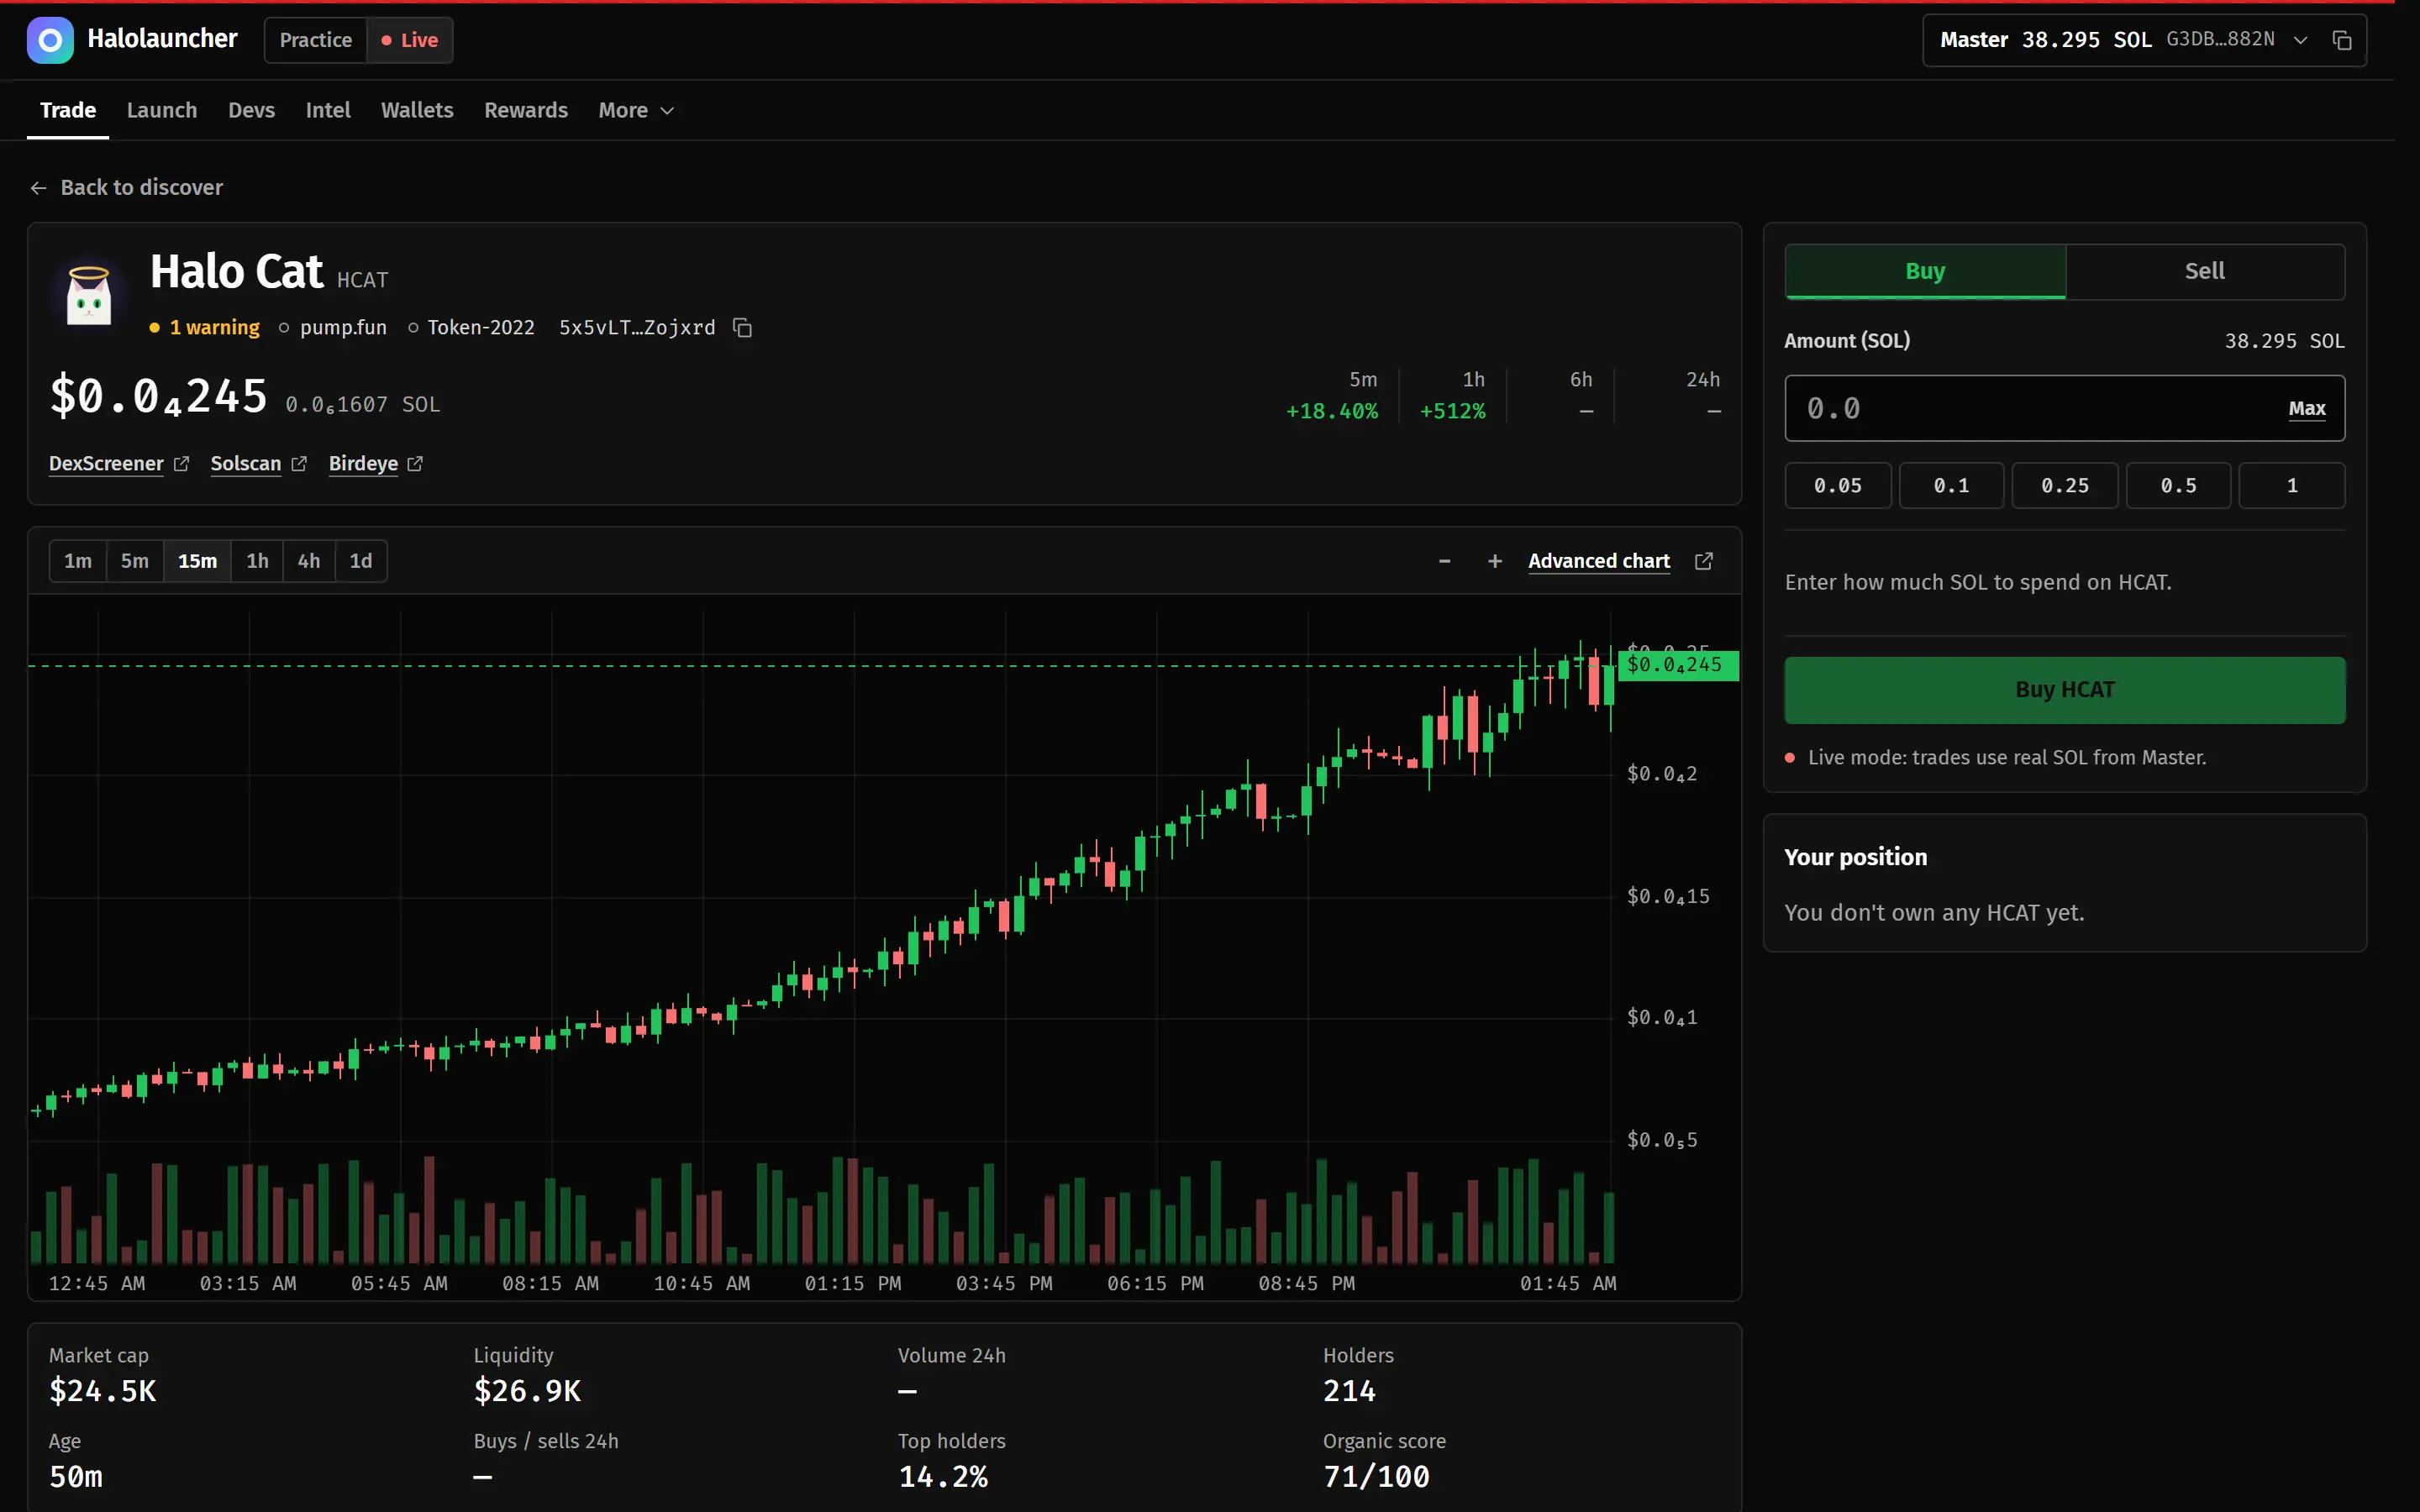Viewport: 2420px width, 1512px height.
Task: Expand the Master wallet dropdown
Action: point(2300,40)
